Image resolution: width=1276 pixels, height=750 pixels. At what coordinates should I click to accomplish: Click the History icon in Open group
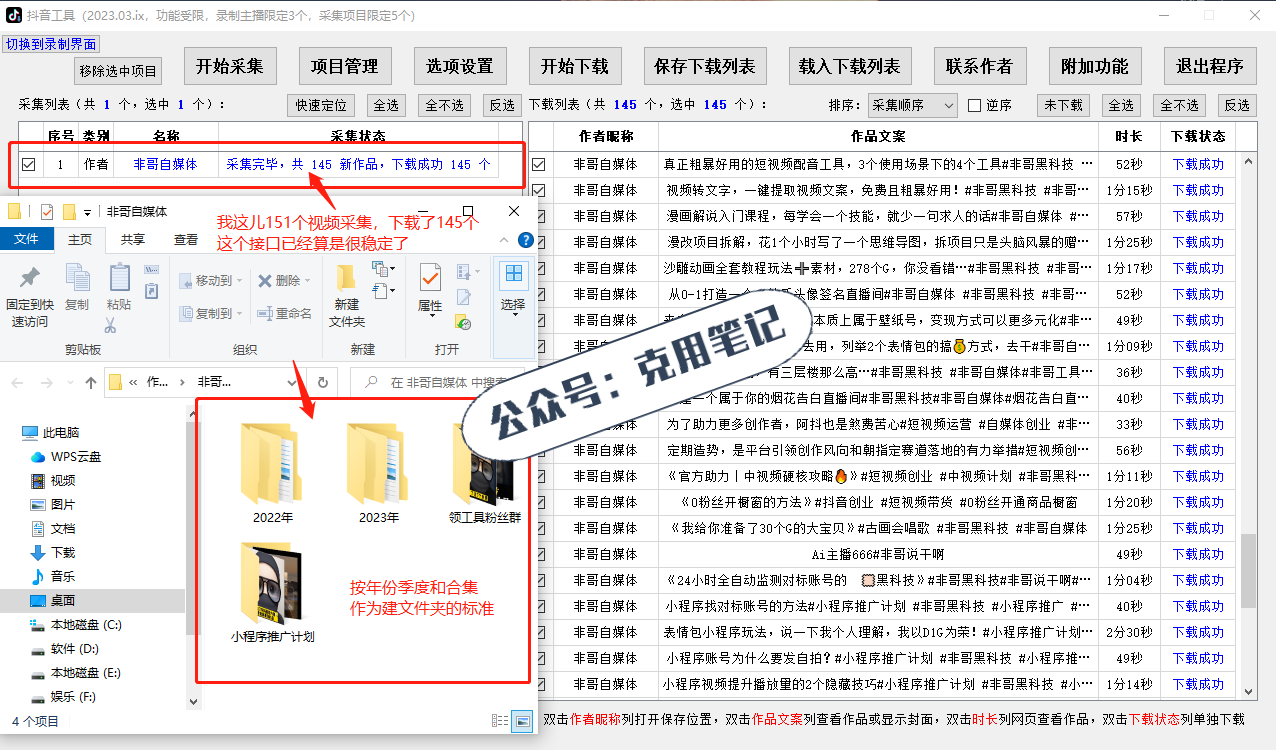click(463, 322)
